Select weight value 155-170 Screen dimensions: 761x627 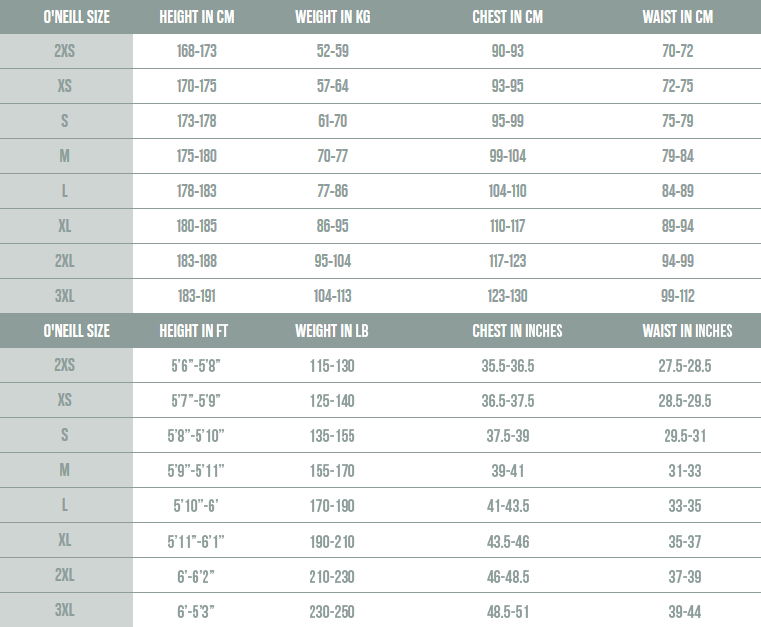click(x=332, y=470)
